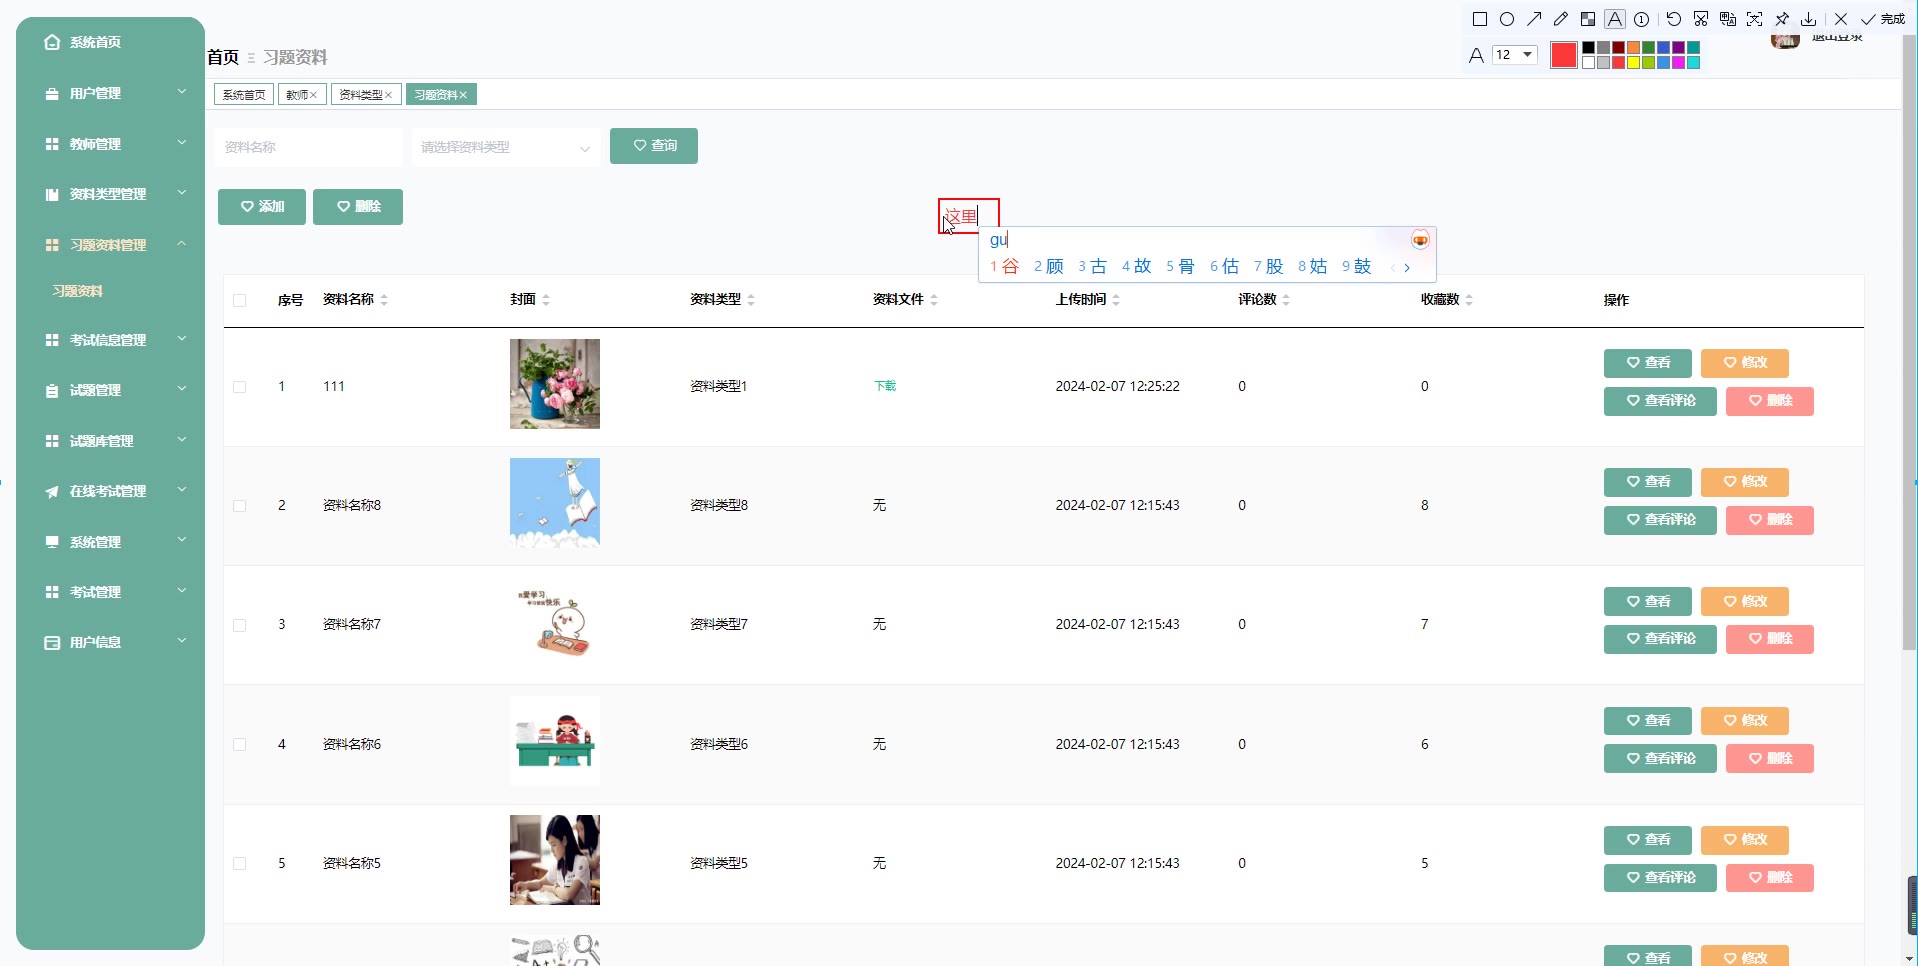Click the 用户信息 card icon
This screenshot has height=966, width=1918.
52,642
